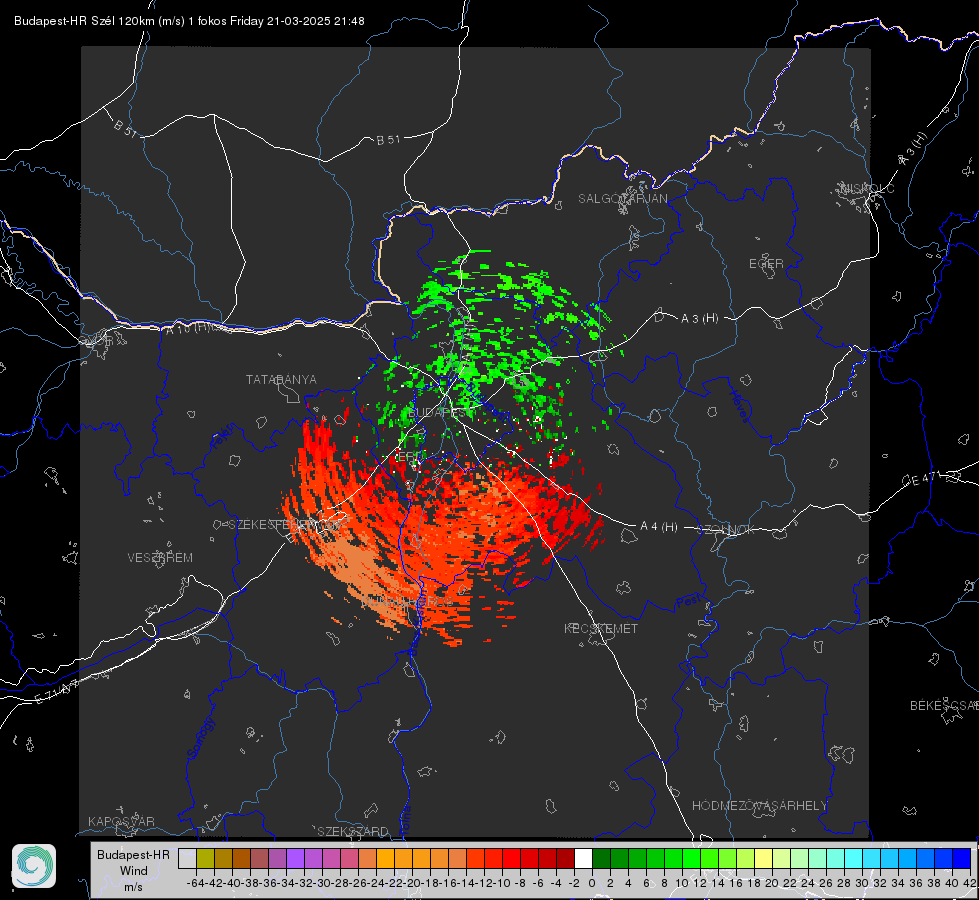Click the bright purple legend swatch
The width and height of the screenshot is (979, 900).
tap(295, 859)
